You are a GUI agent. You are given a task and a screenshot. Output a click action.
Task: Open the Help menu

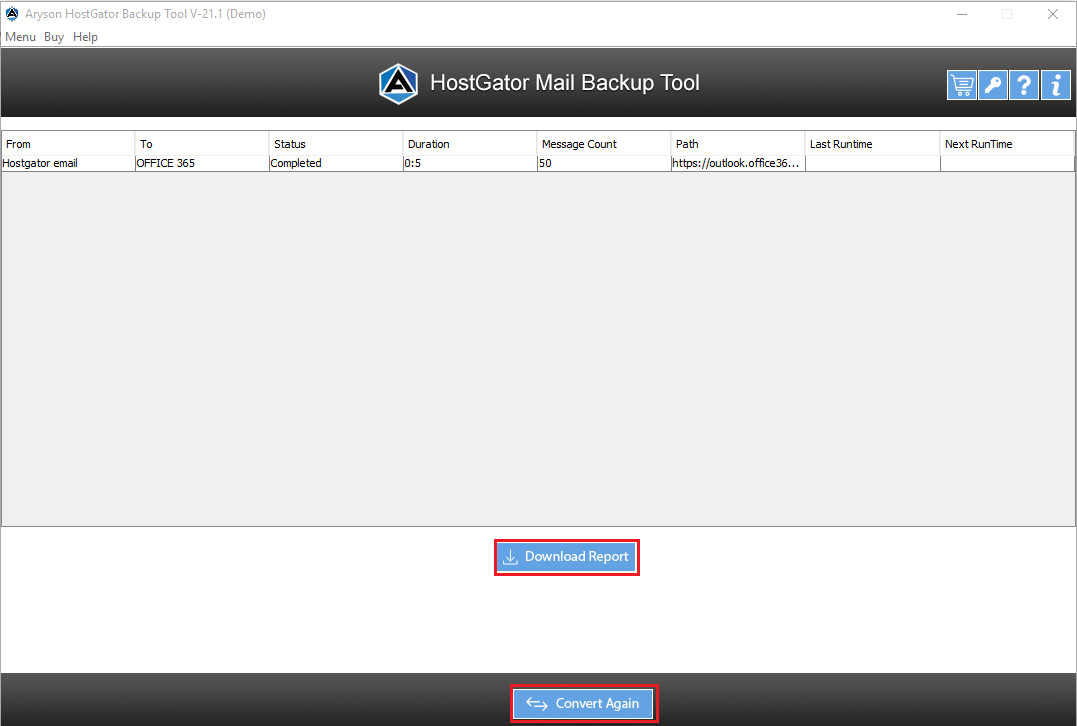click(x=85, y=37)
